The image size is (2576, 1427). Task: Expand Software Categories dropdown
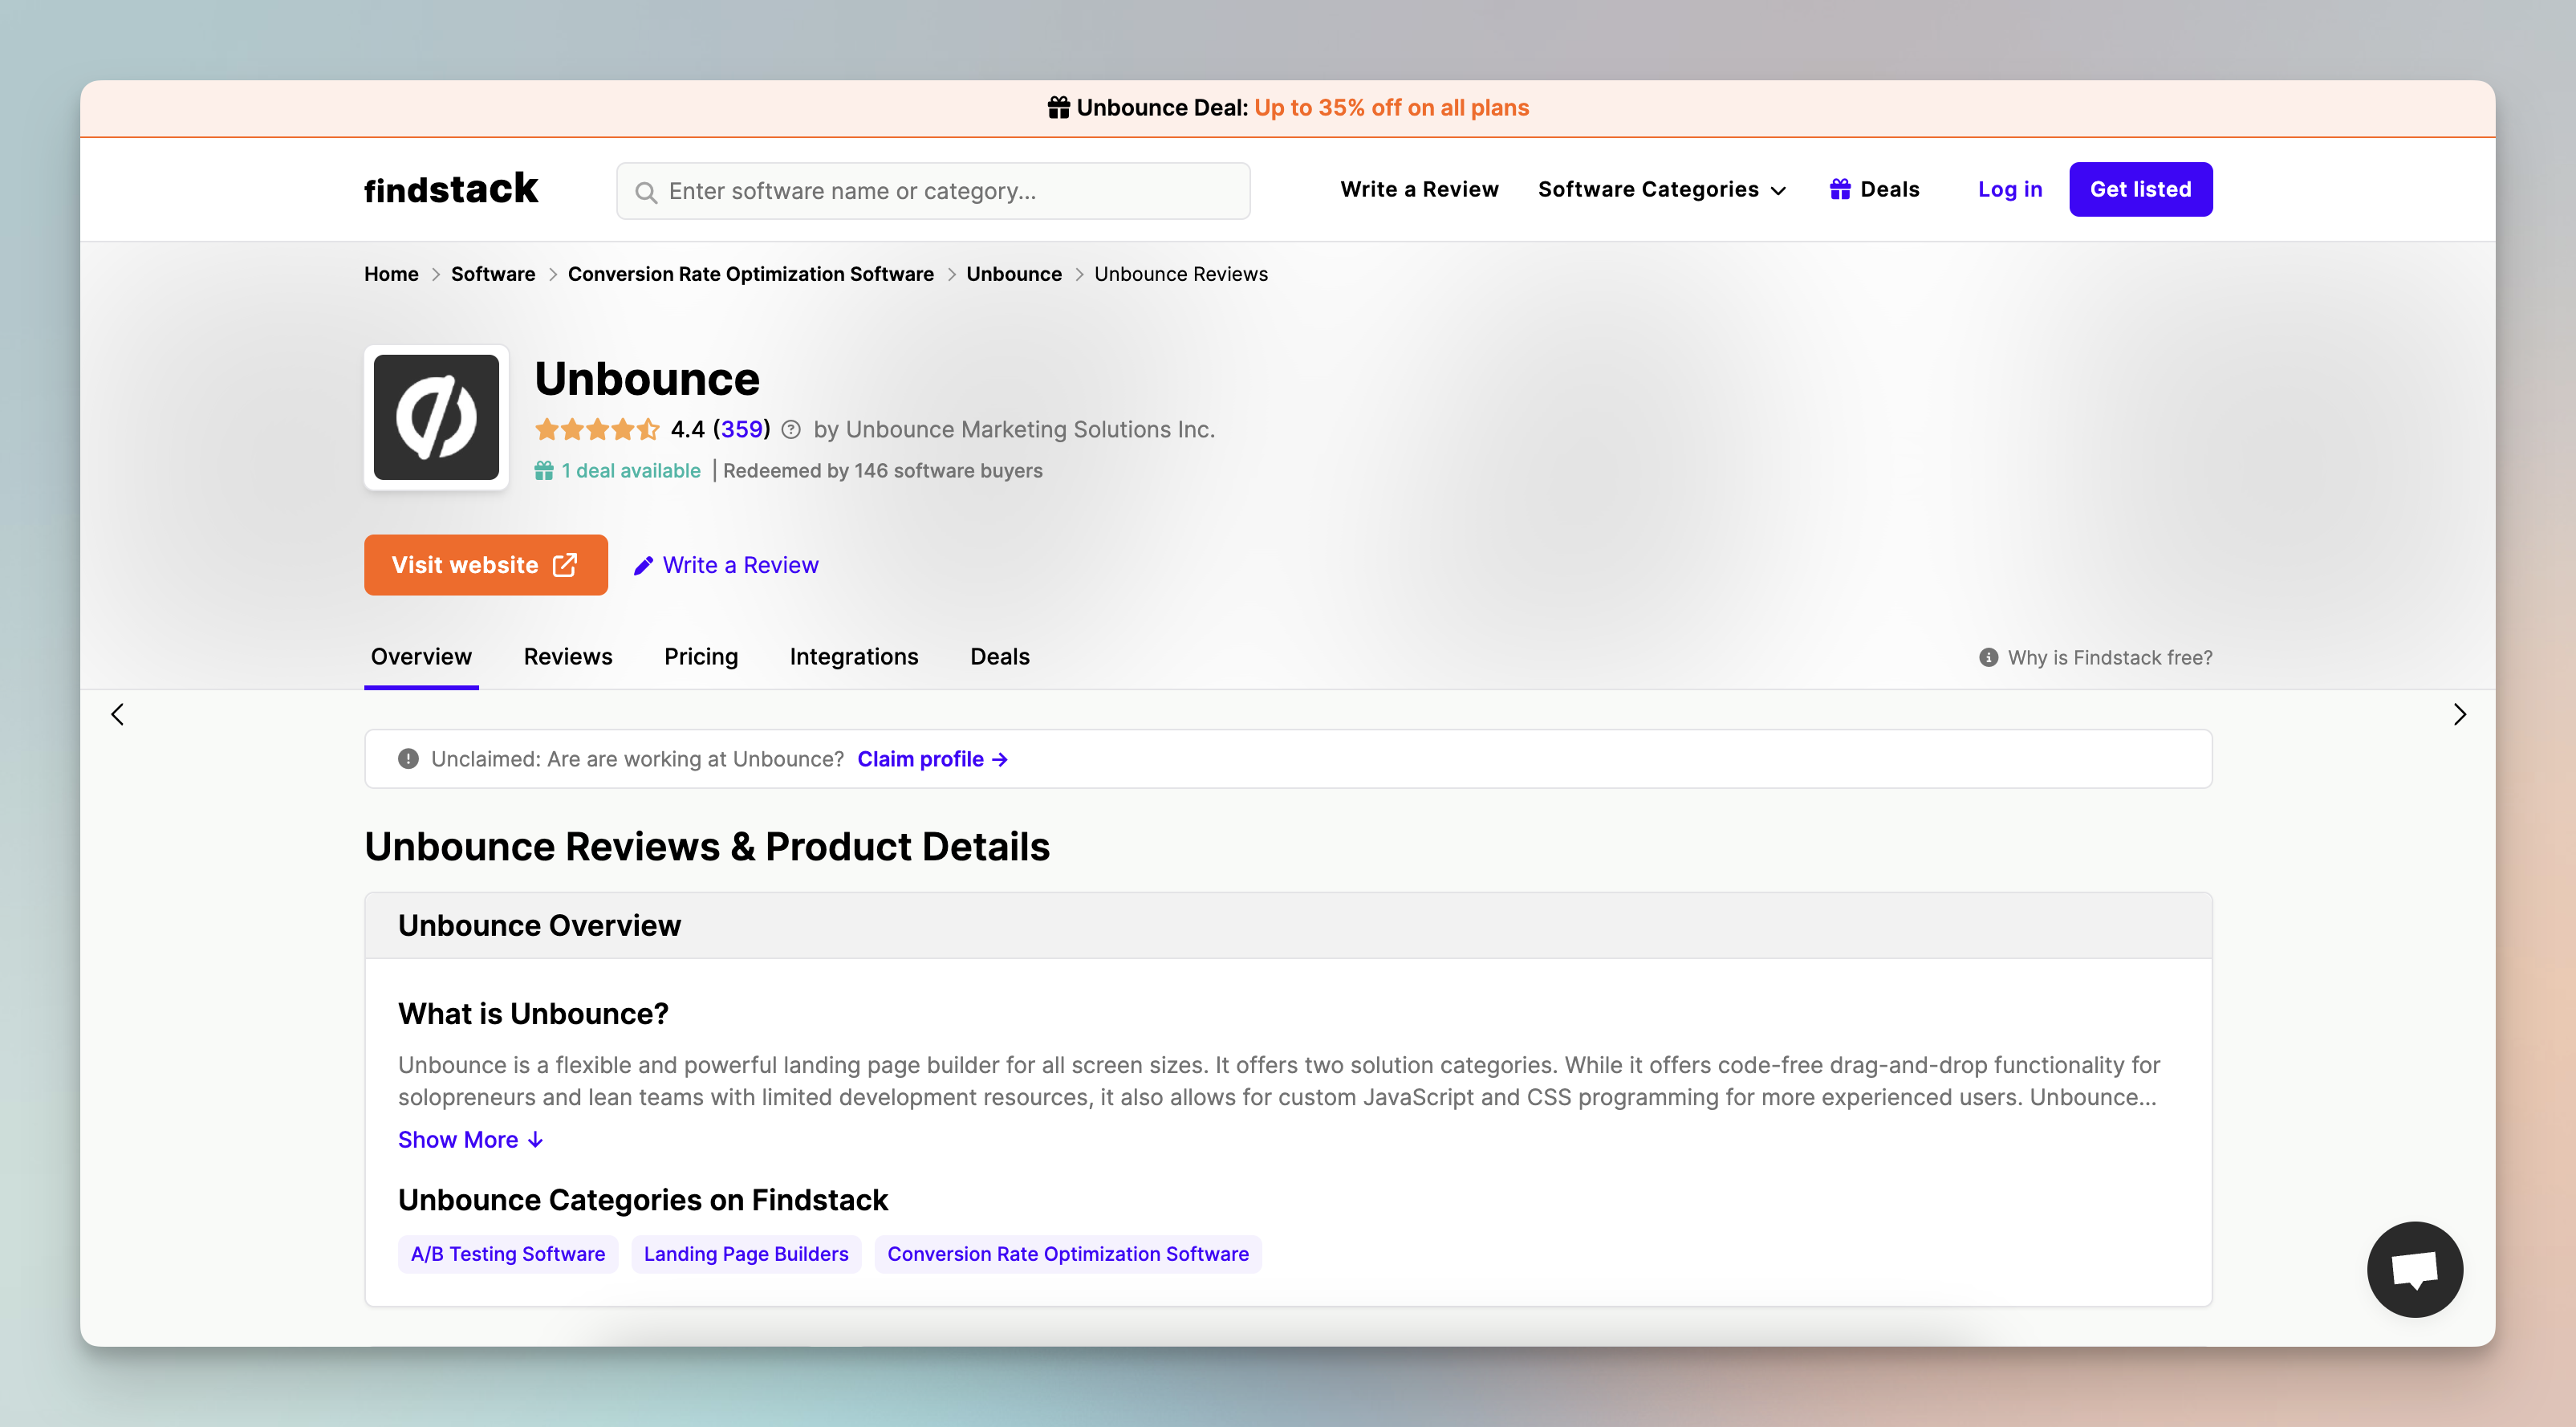coord(1661,189)
